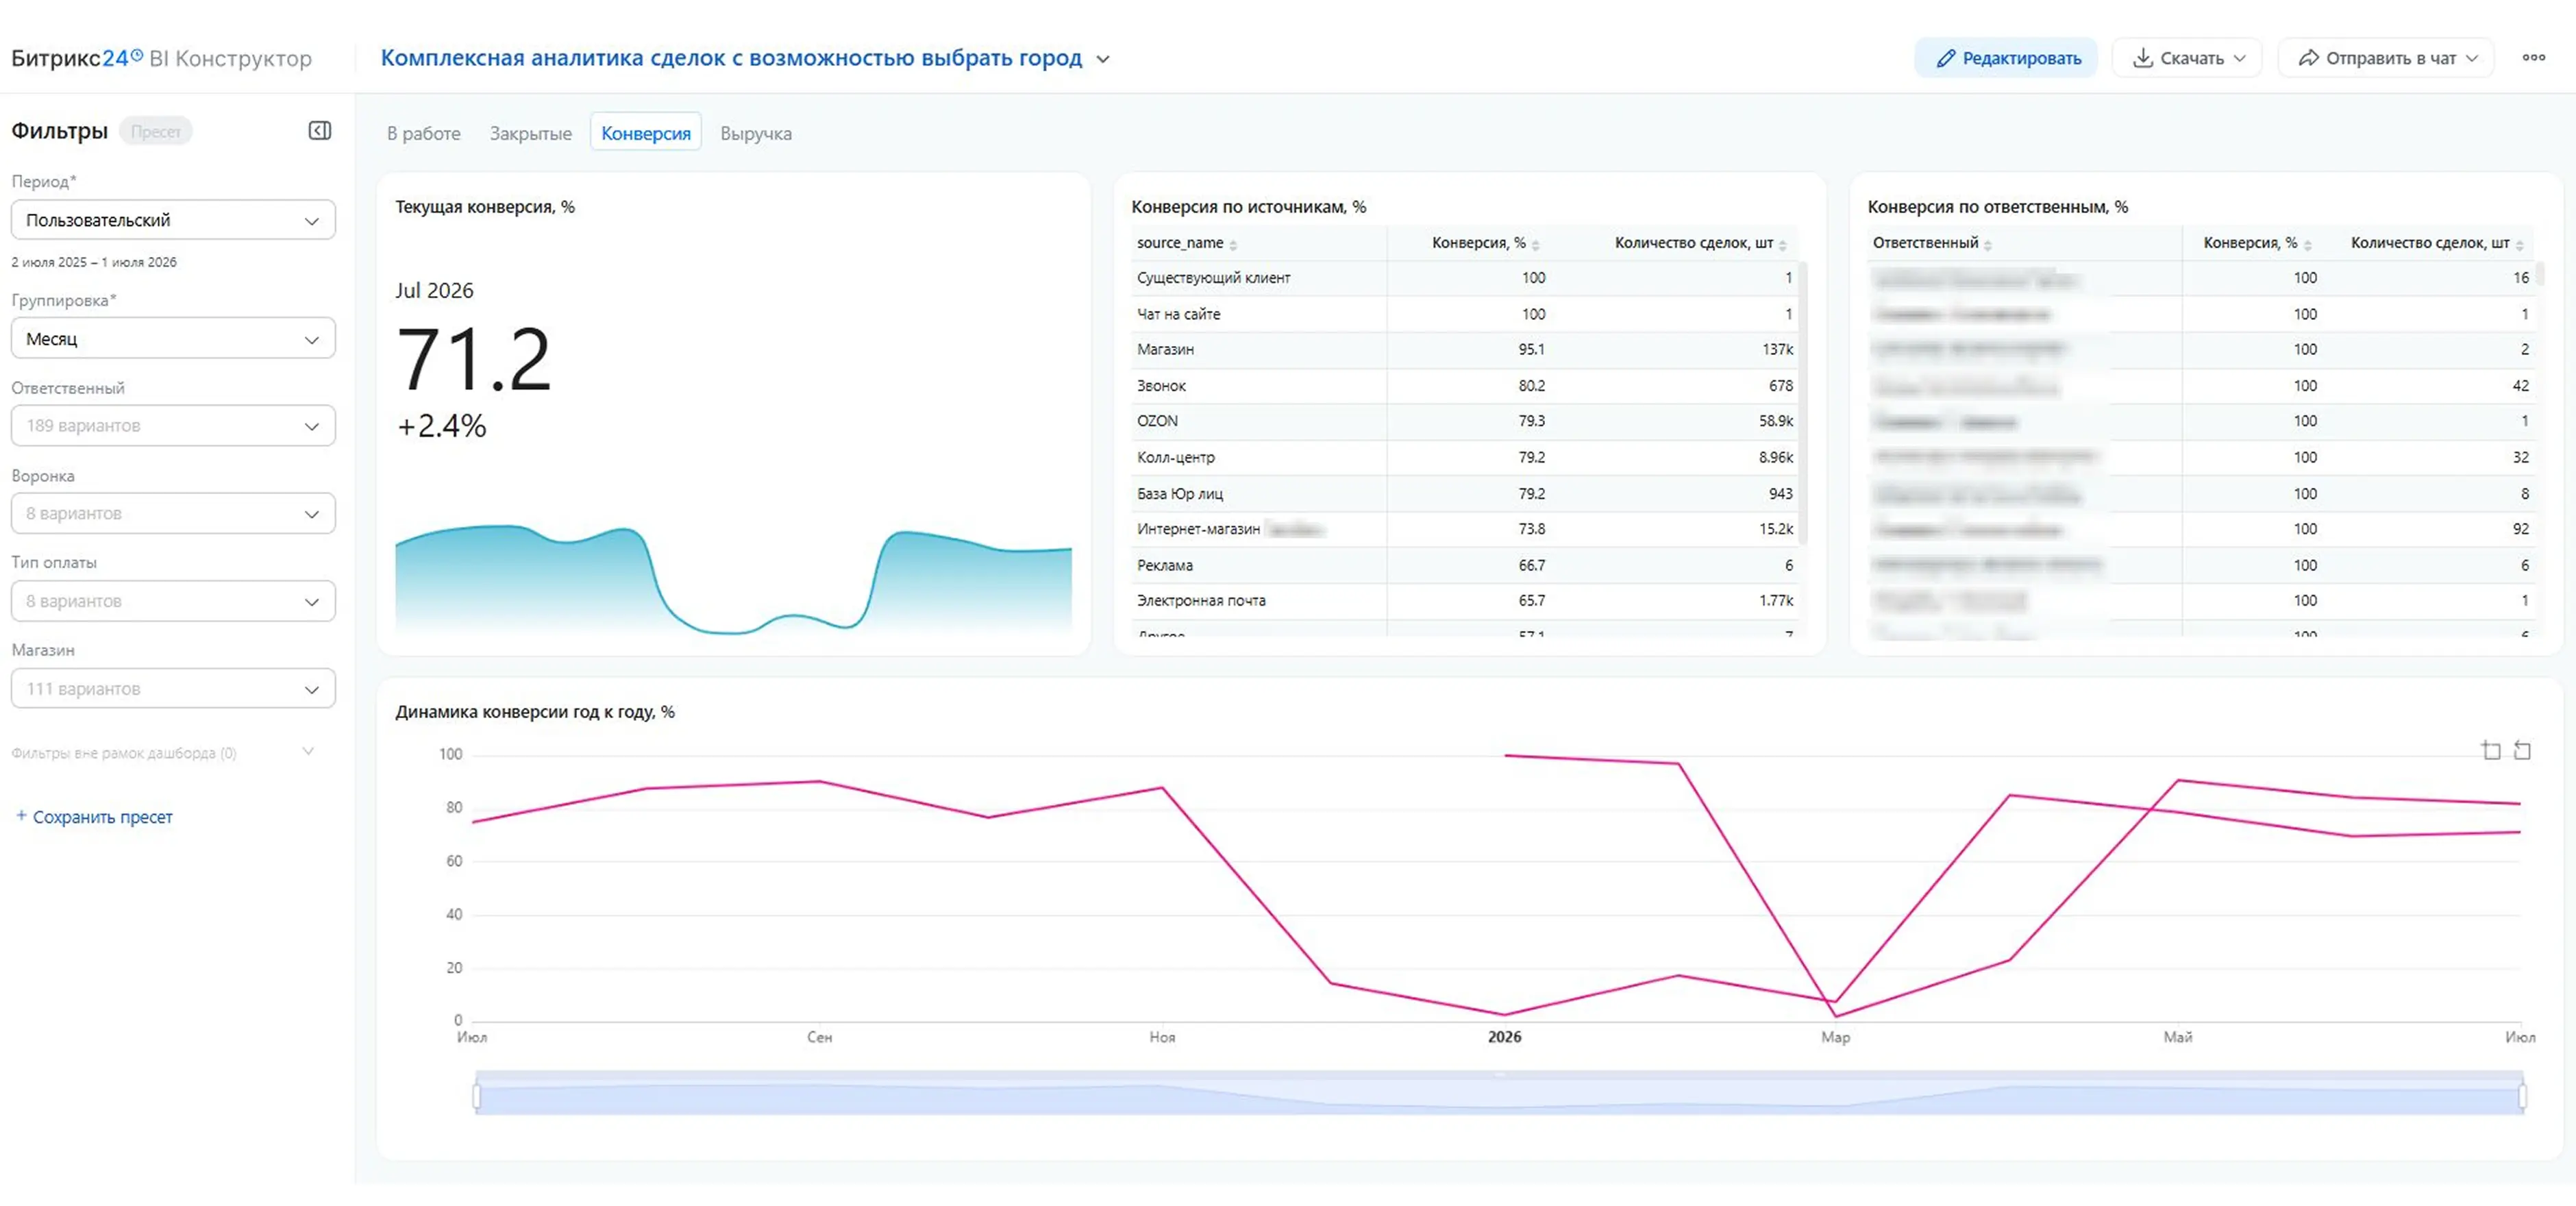Open the three-dots more options menu

[2533, 58]
